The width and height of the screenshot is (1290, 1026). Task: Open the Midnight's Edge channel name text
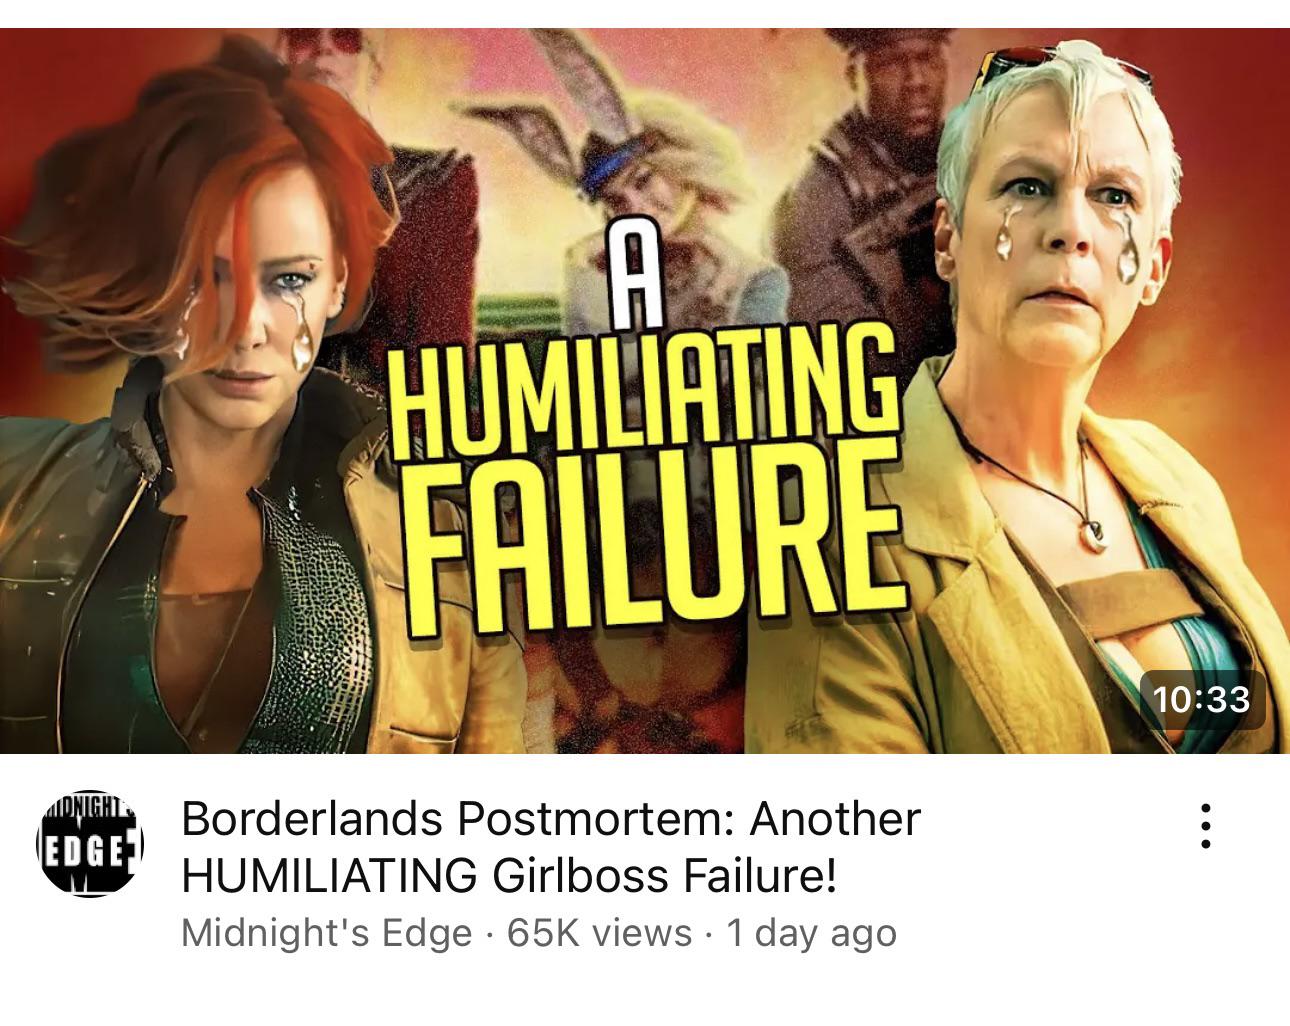pyautogui.click(x=326, y=933)
